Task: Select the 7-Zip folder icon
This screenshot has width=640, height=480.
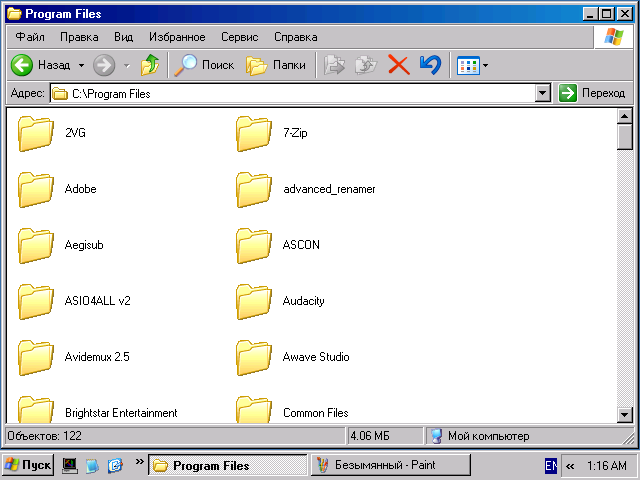Action: 254,133
